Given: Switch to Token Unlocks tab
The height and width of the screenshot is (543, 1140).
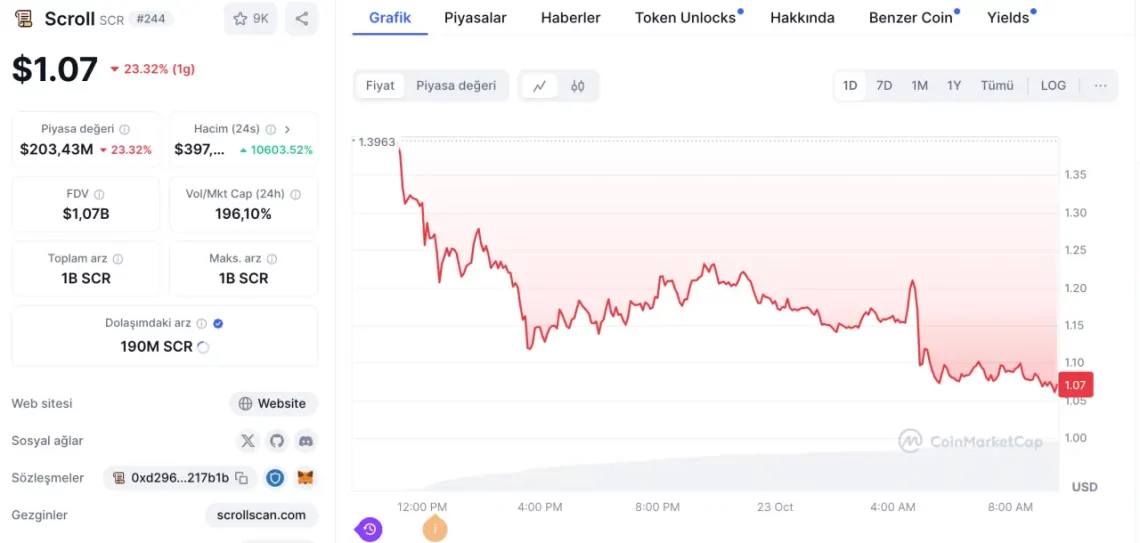Looking at the screenshot, I should click(685, 18).
